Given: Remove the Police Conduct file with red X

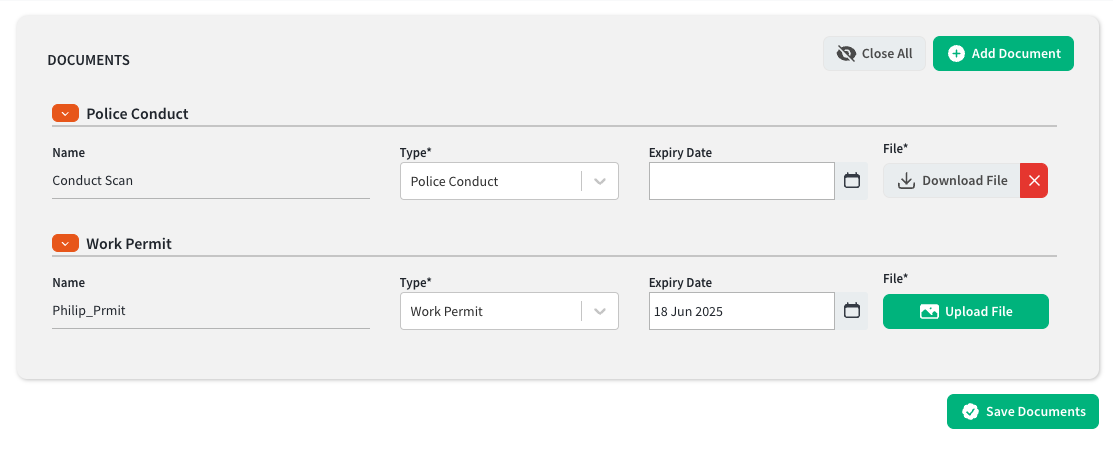Looking at the screenshot, I should 1034,181.
